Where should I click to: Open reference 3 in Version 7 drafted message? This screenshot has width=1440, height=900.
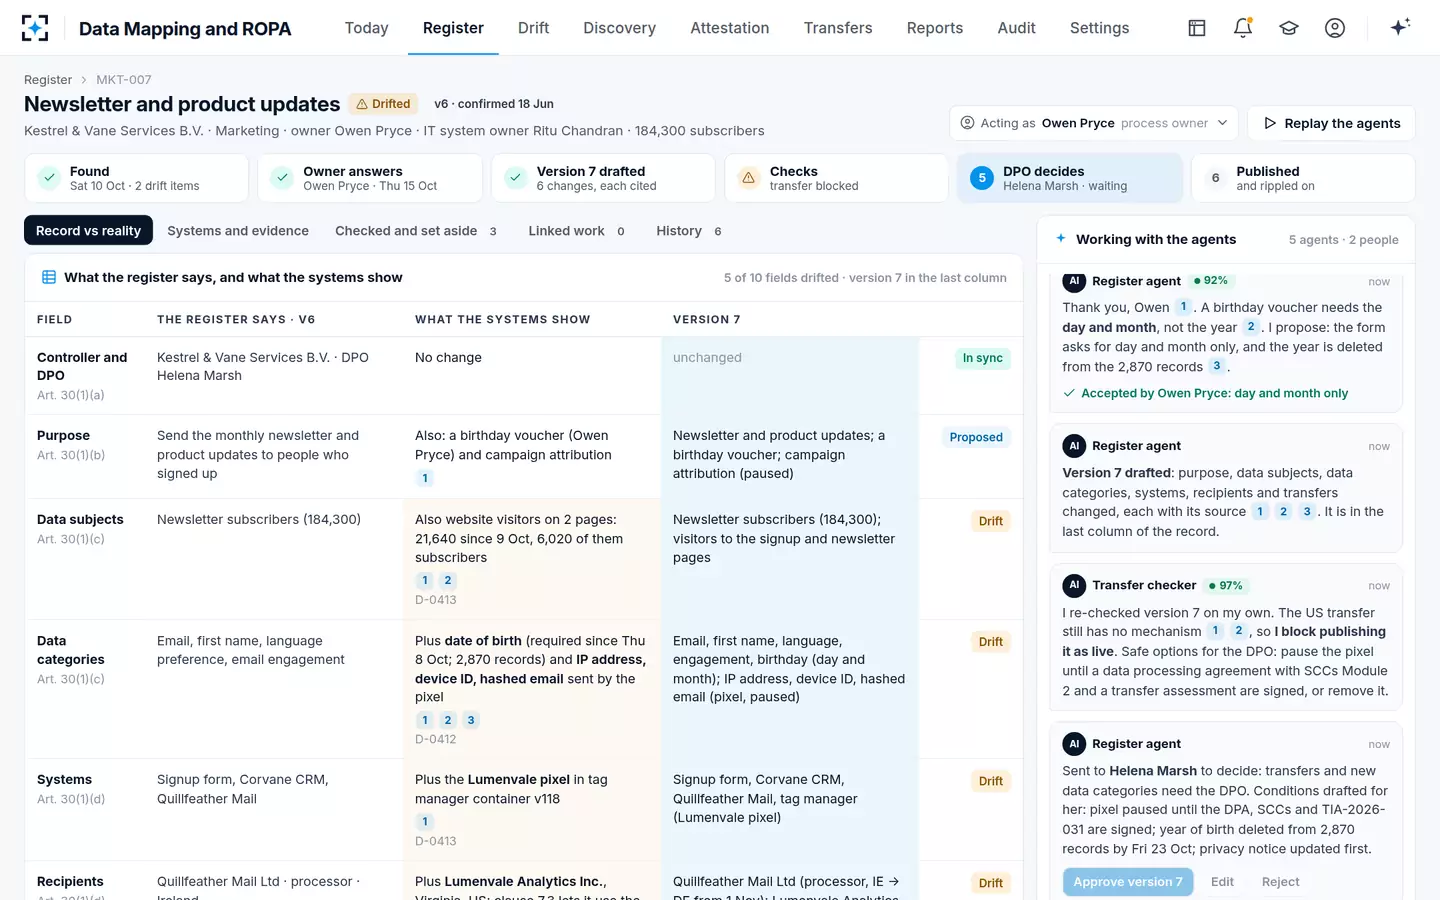pyautogui.click(x=1307, y=511)
